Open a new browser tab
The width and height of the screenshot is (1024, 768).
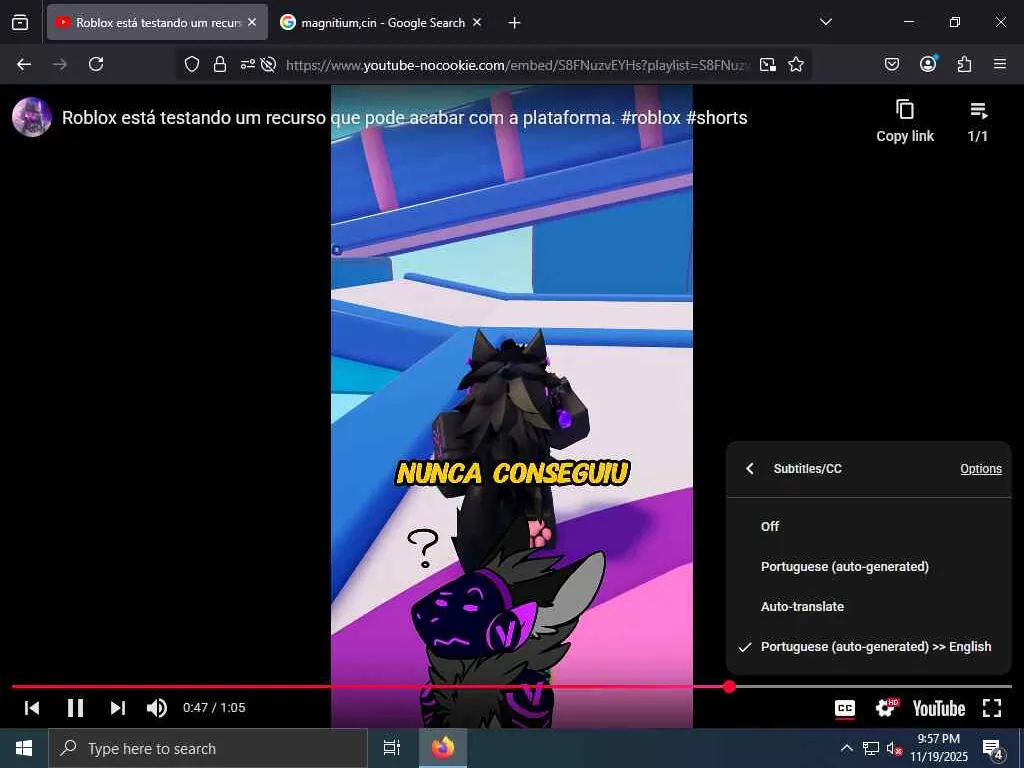click(x=515, y=22)
